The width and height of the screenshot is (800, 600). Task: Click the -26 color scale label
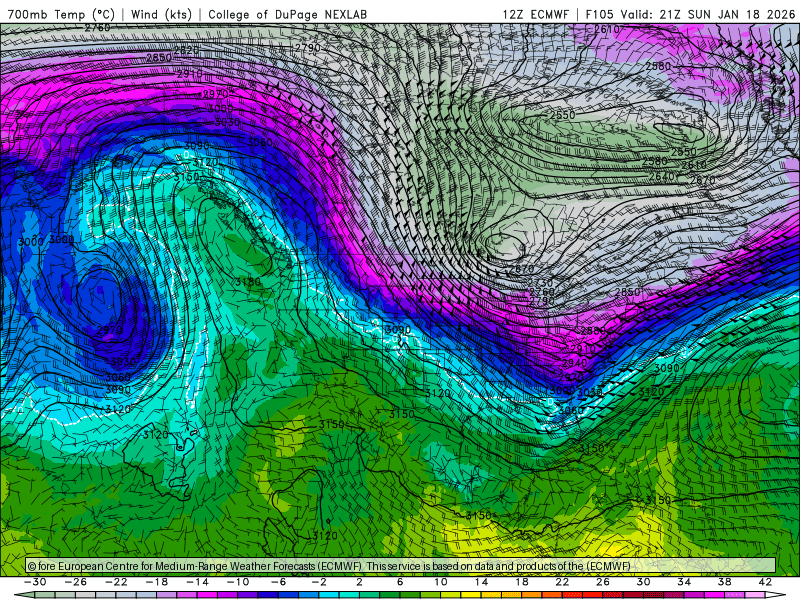[76, 582]
